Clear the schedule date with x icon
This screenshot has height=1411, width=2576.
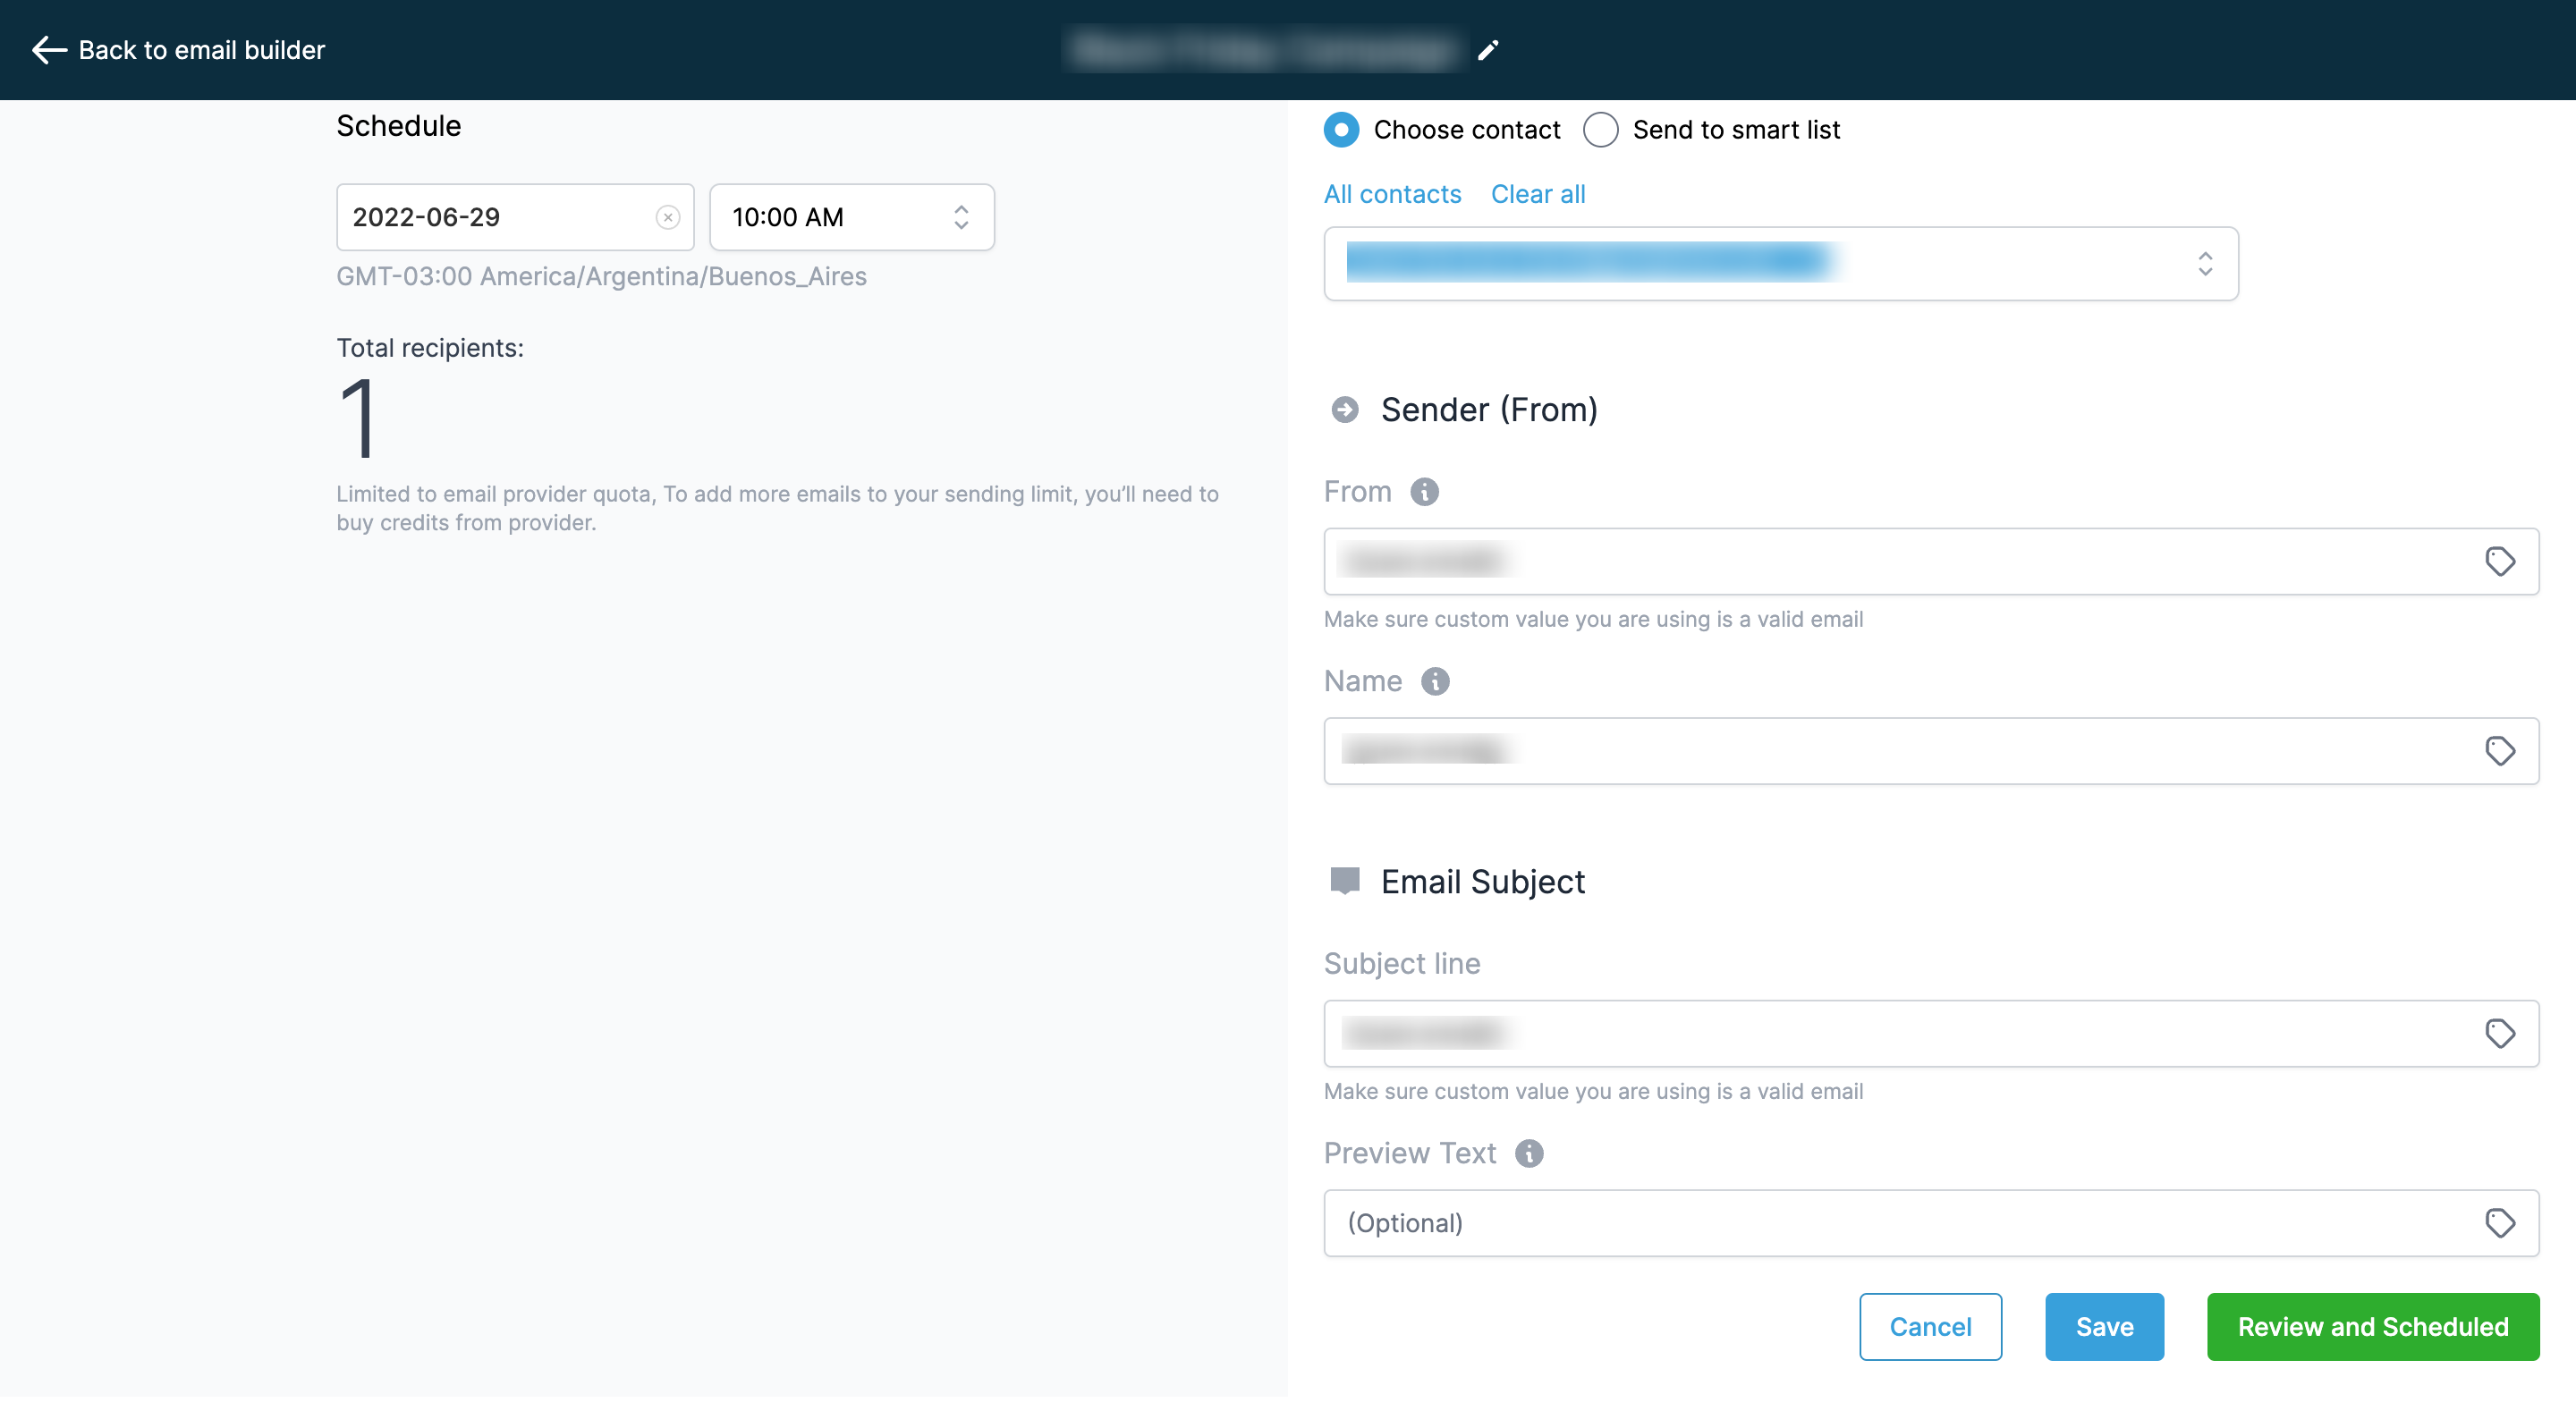(667, 217)
